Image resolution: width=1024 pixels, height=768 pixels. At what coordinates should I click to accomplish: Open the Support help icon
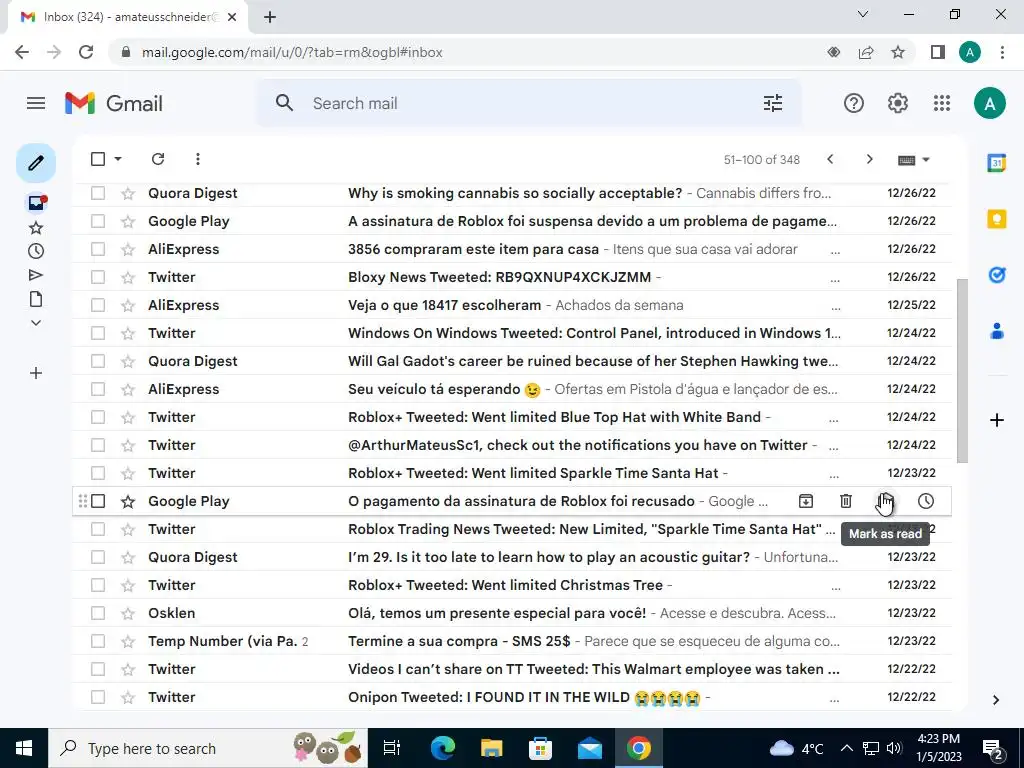click(854, 103)
